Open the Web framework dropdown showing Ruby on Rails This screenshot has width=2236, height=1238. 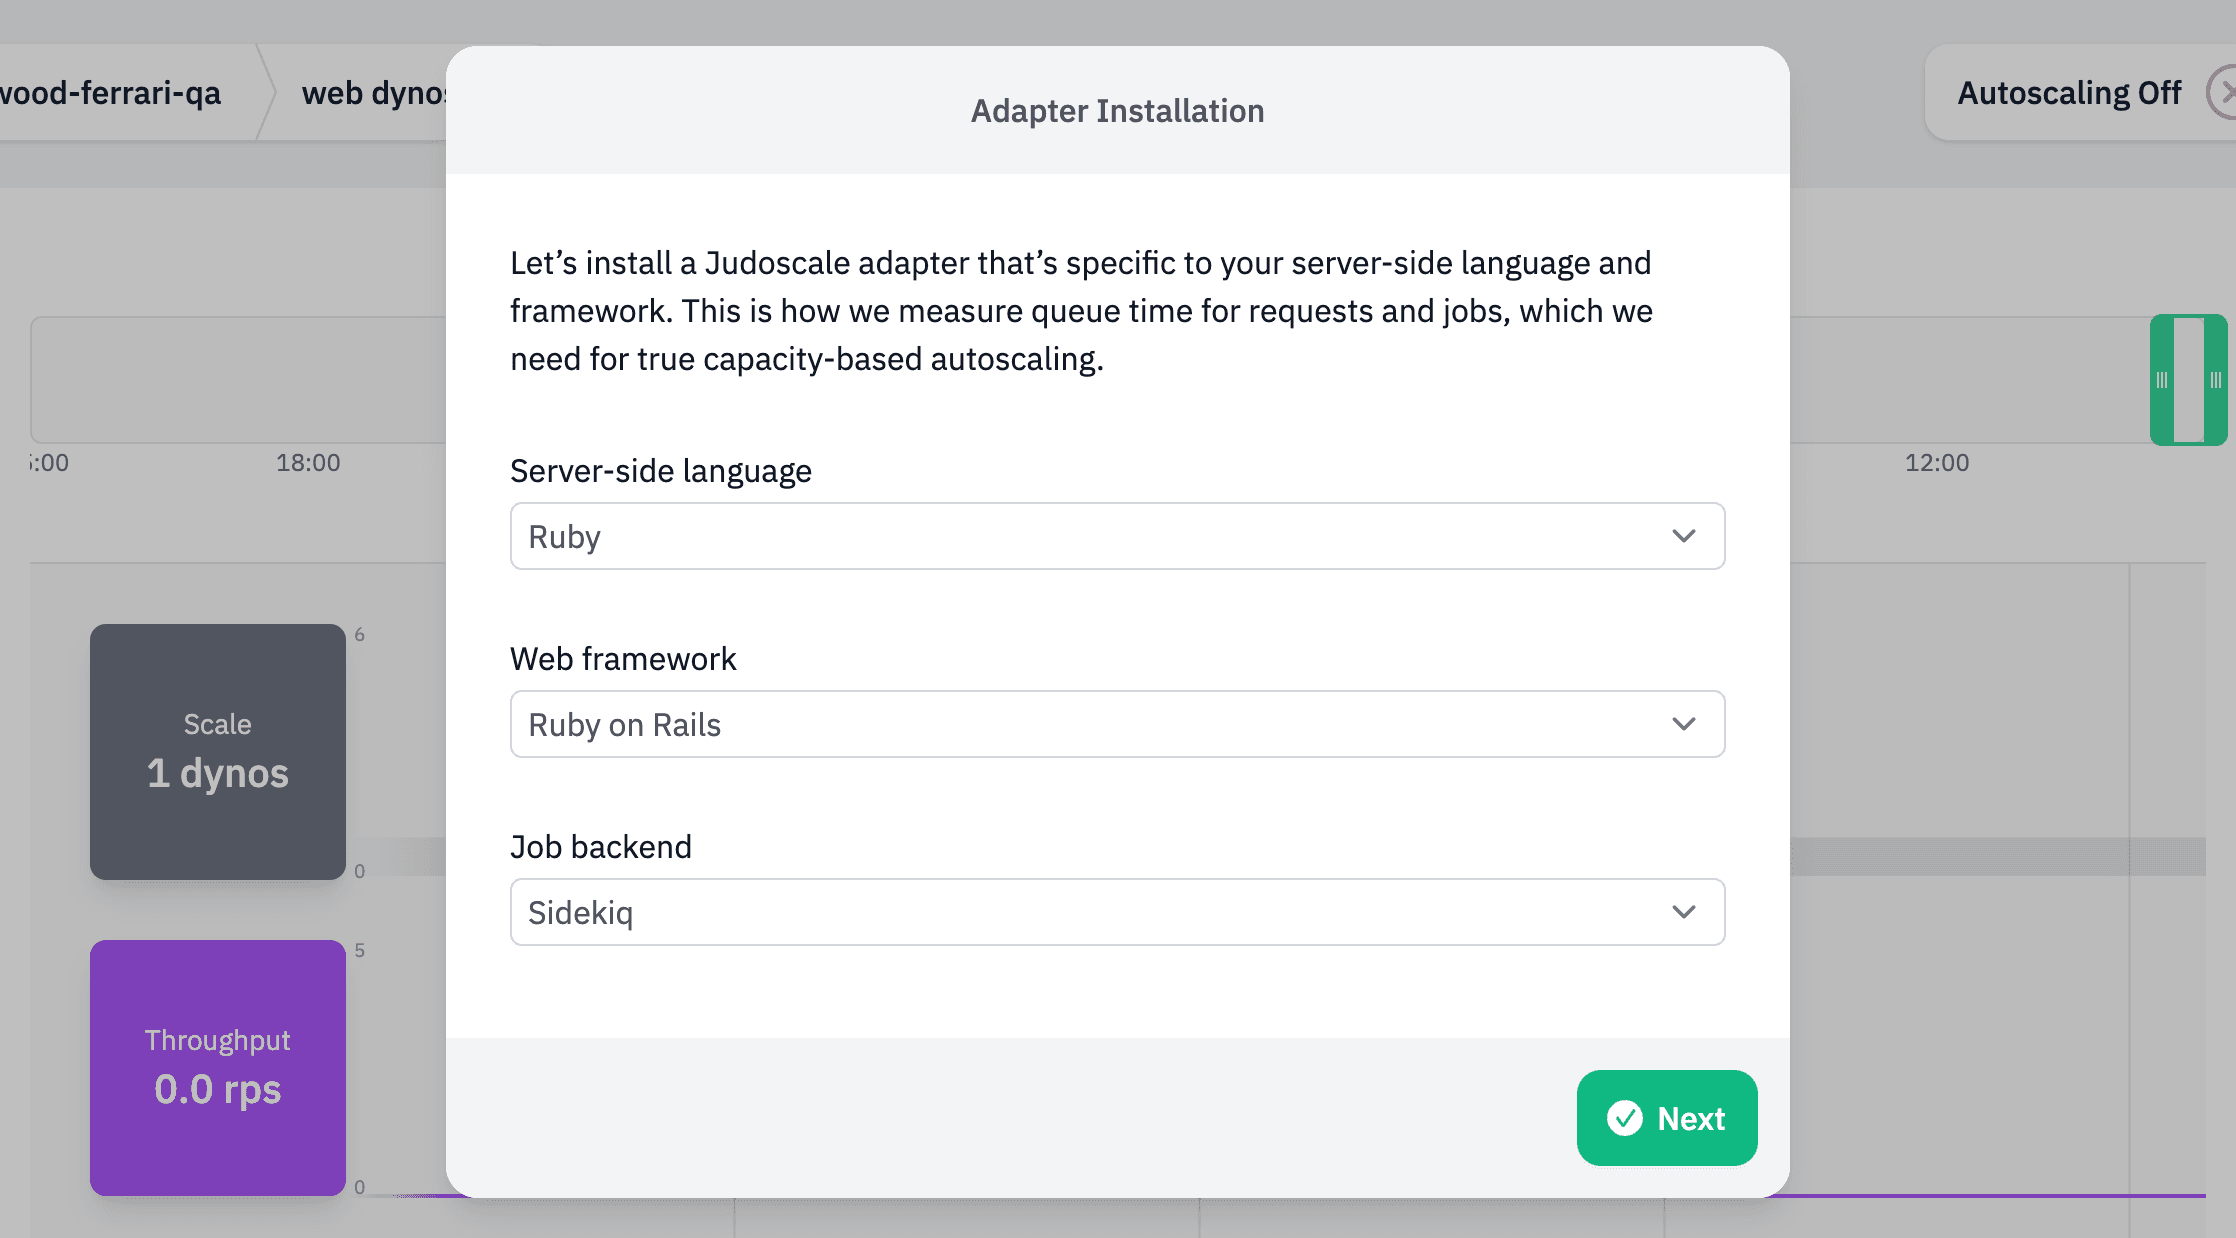click(x=1117, y=724)
